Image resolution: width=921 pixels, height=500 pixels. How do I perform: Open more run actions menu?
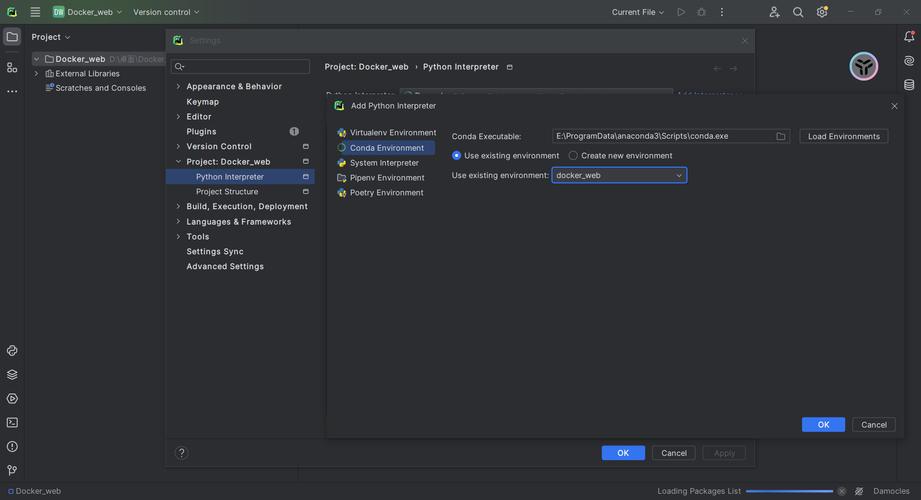pyautogui.click(x=722, y=12)
